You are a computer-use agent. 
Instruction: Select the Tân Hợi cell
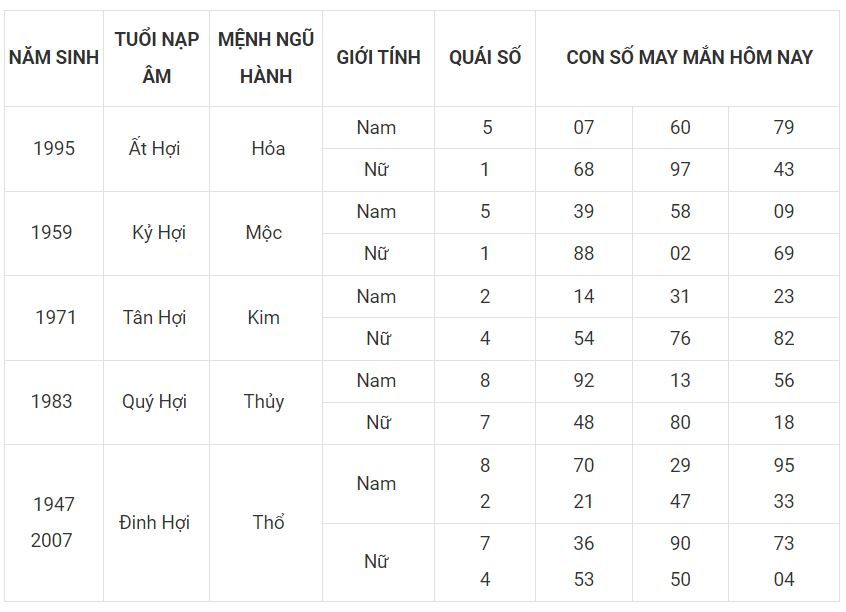[x=154, y=317]
